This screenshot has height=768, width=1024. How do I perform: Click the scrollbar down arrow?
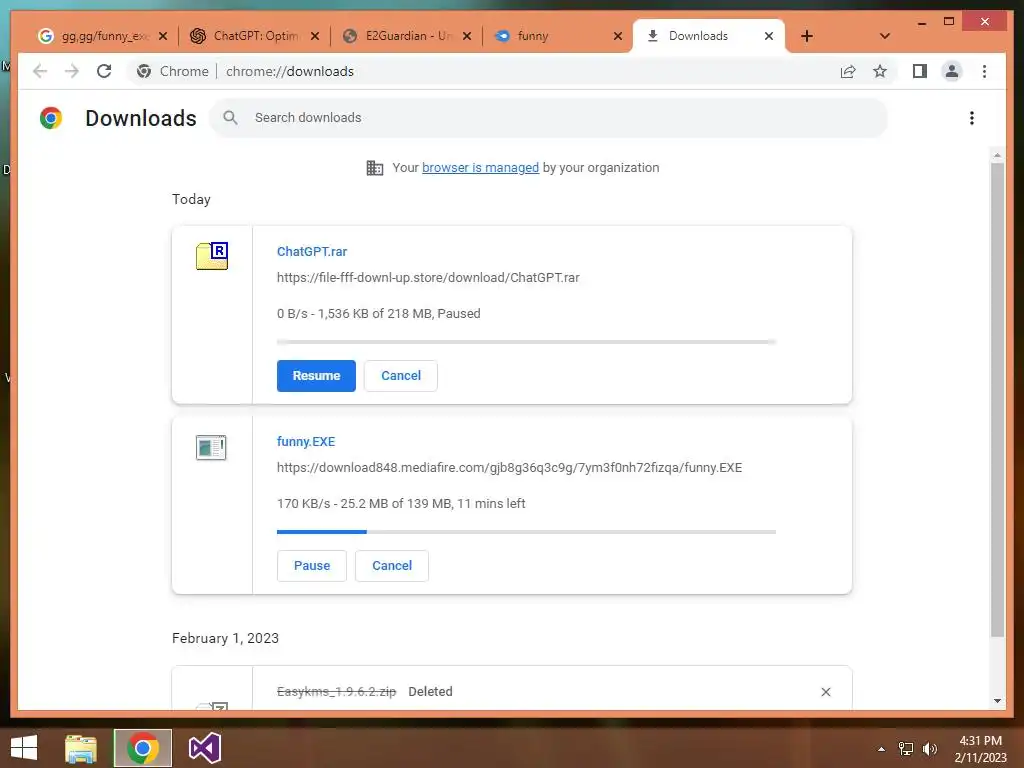pyautogui.click(x=997, y=701)
